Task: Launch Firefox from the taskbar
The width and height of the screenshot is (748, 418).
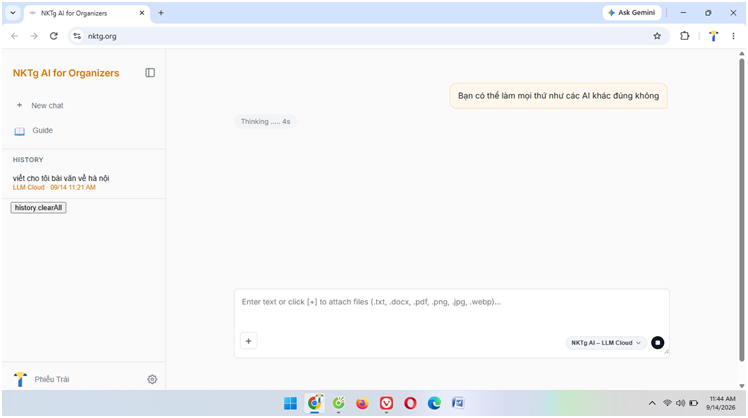Action: (363, 404)
